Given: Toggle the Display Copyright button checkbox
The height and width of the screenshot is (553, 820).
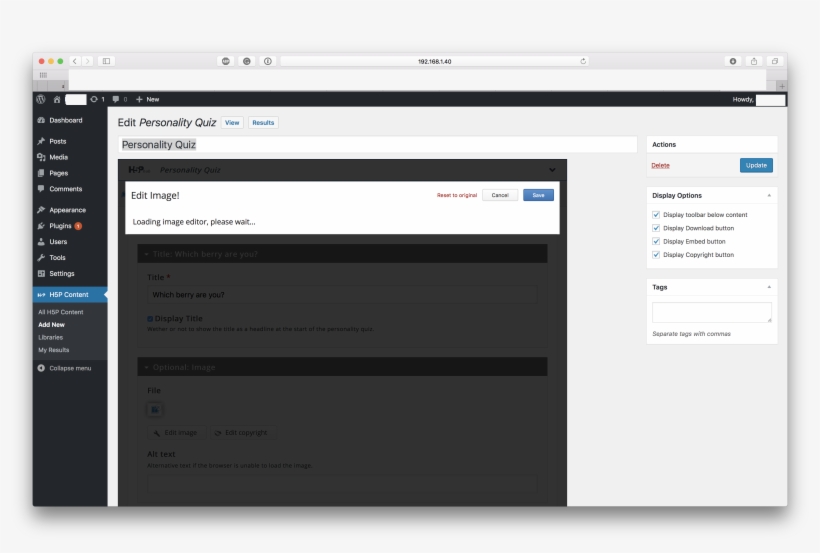Looking at the screenshot, I should pos(656,255).
